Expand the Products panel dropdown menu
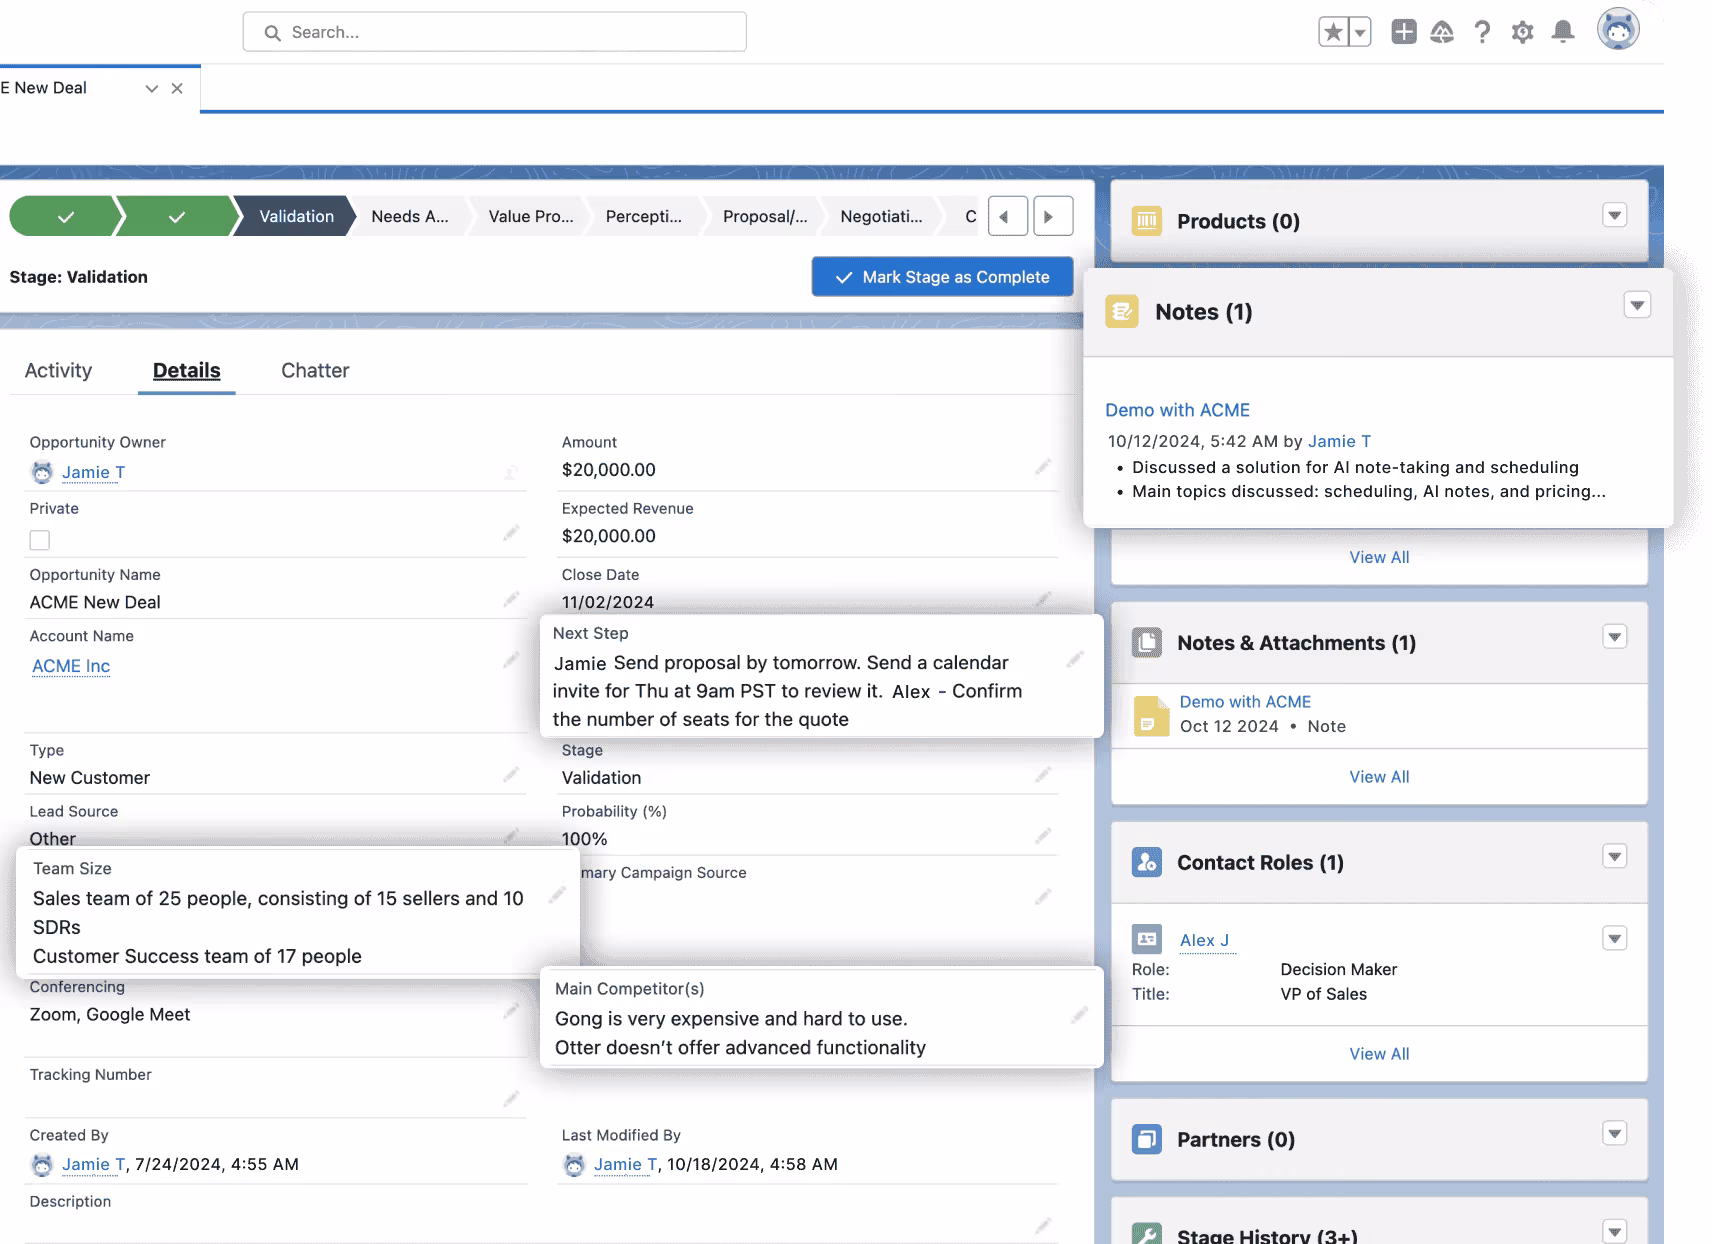This screenshot has height=1244, width=1712. click(1614, 215)
